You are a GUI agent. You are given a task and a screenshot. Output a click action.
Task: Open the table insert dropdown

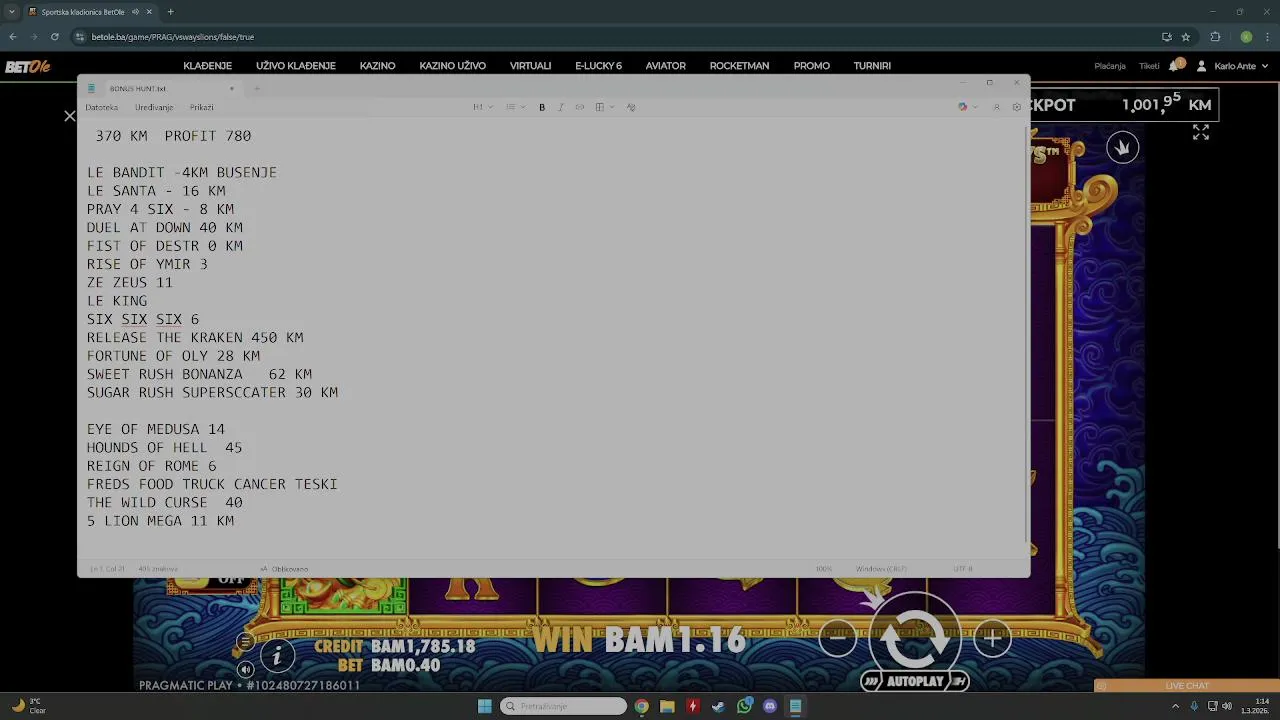pyautogui.click(x=604, y=107)
